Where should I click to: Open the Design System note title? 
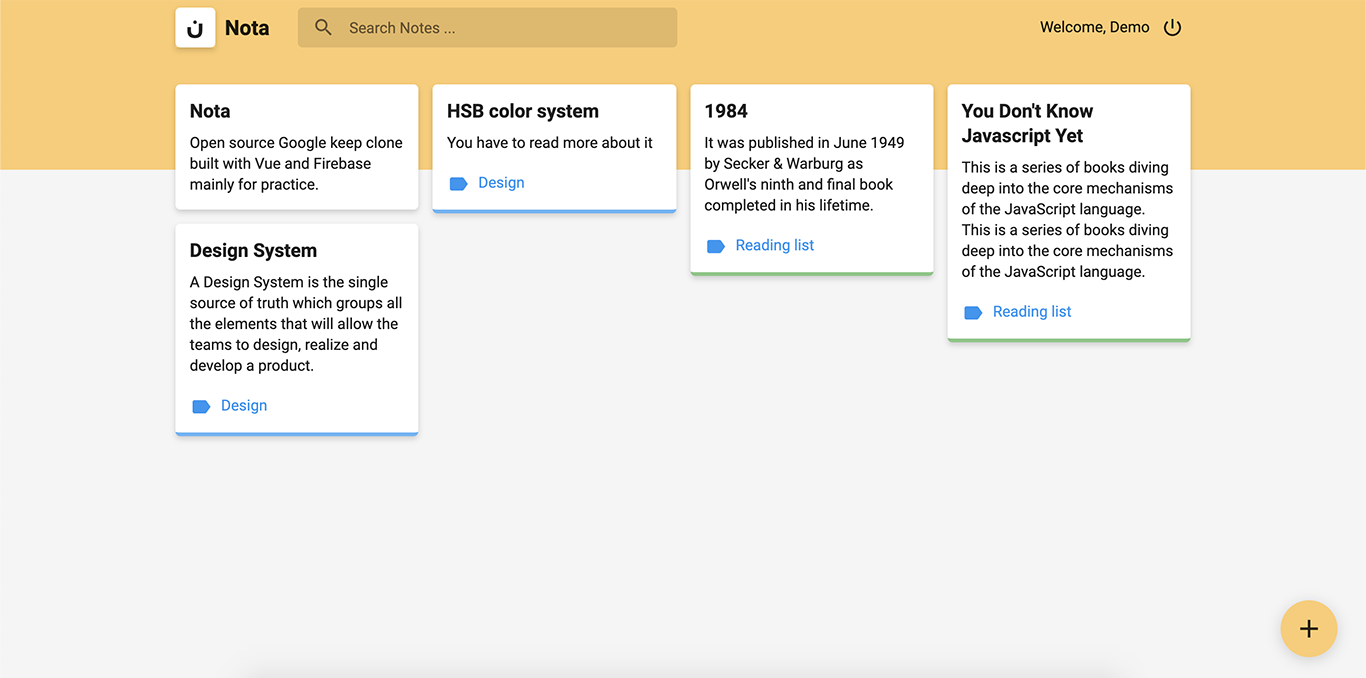point(253,251)
